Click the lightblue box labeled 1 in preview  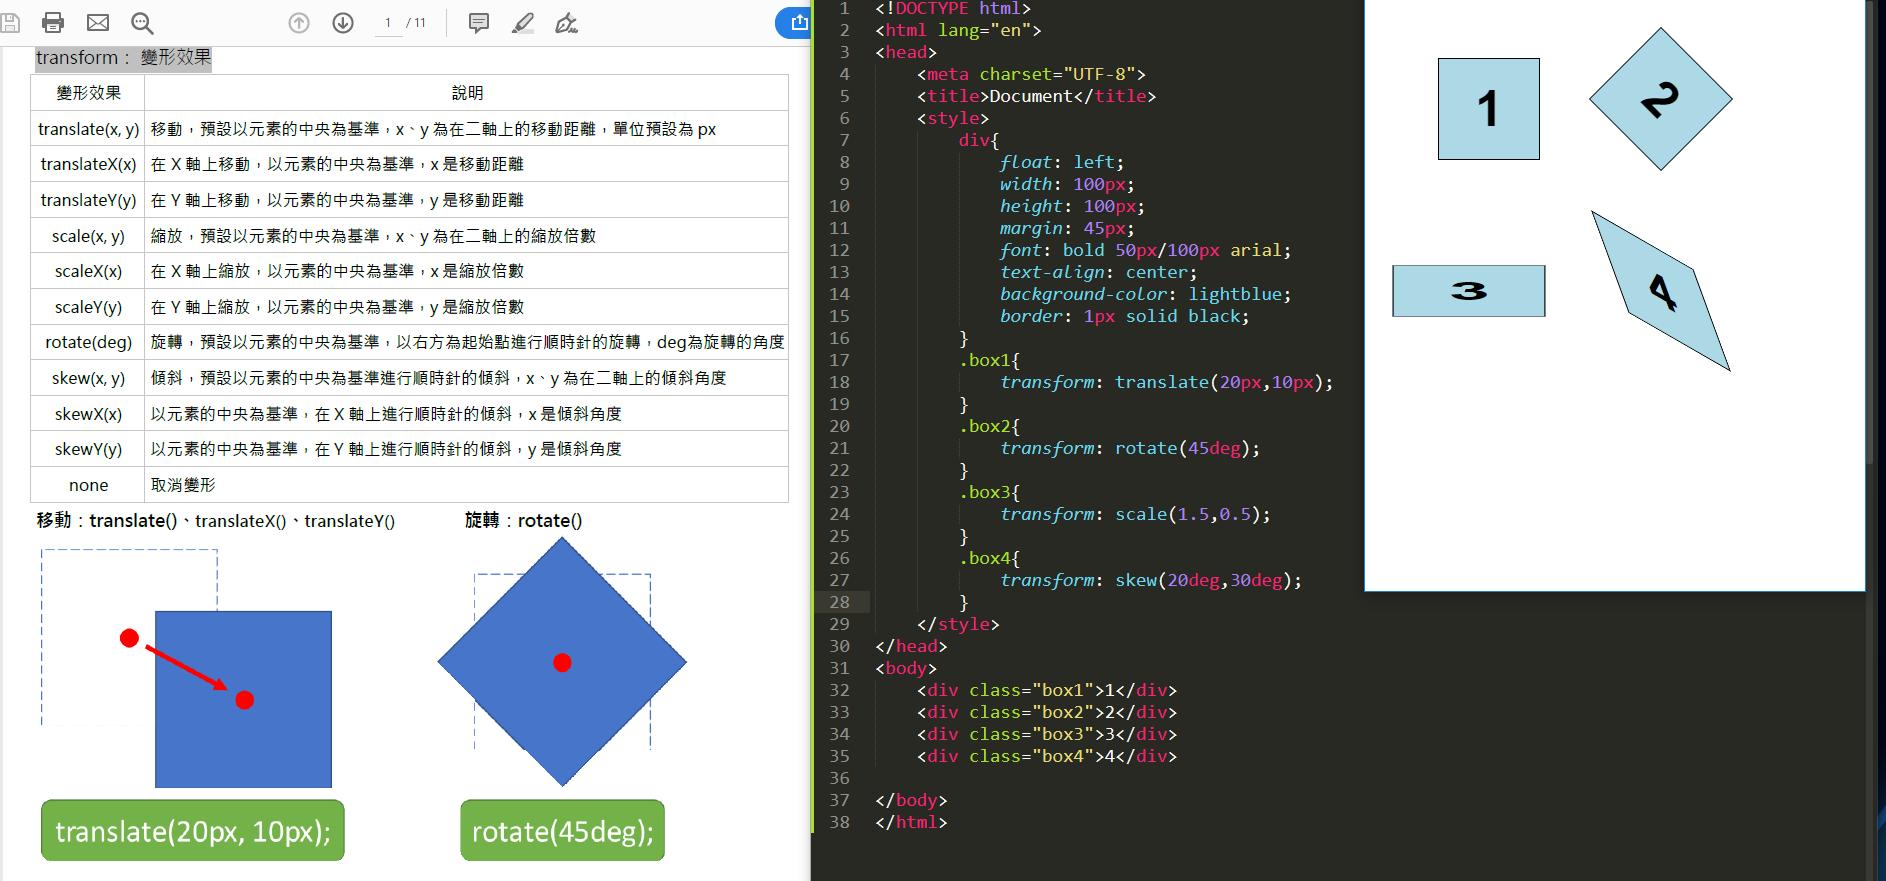tap(1488, 109)
